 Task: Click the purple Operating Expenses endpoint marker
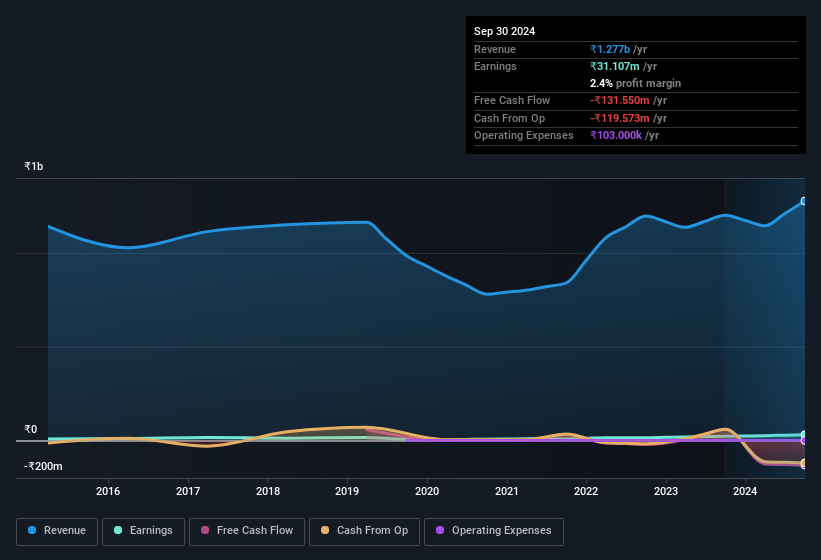(x=804, y=441)
